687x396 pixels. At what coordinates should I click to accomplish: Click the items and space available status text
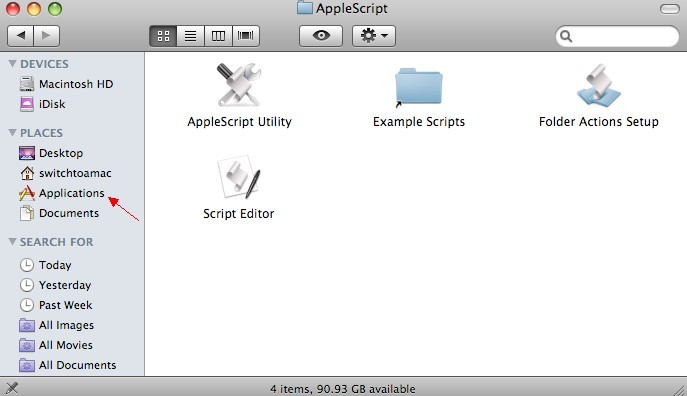click(x=343, y=389)
